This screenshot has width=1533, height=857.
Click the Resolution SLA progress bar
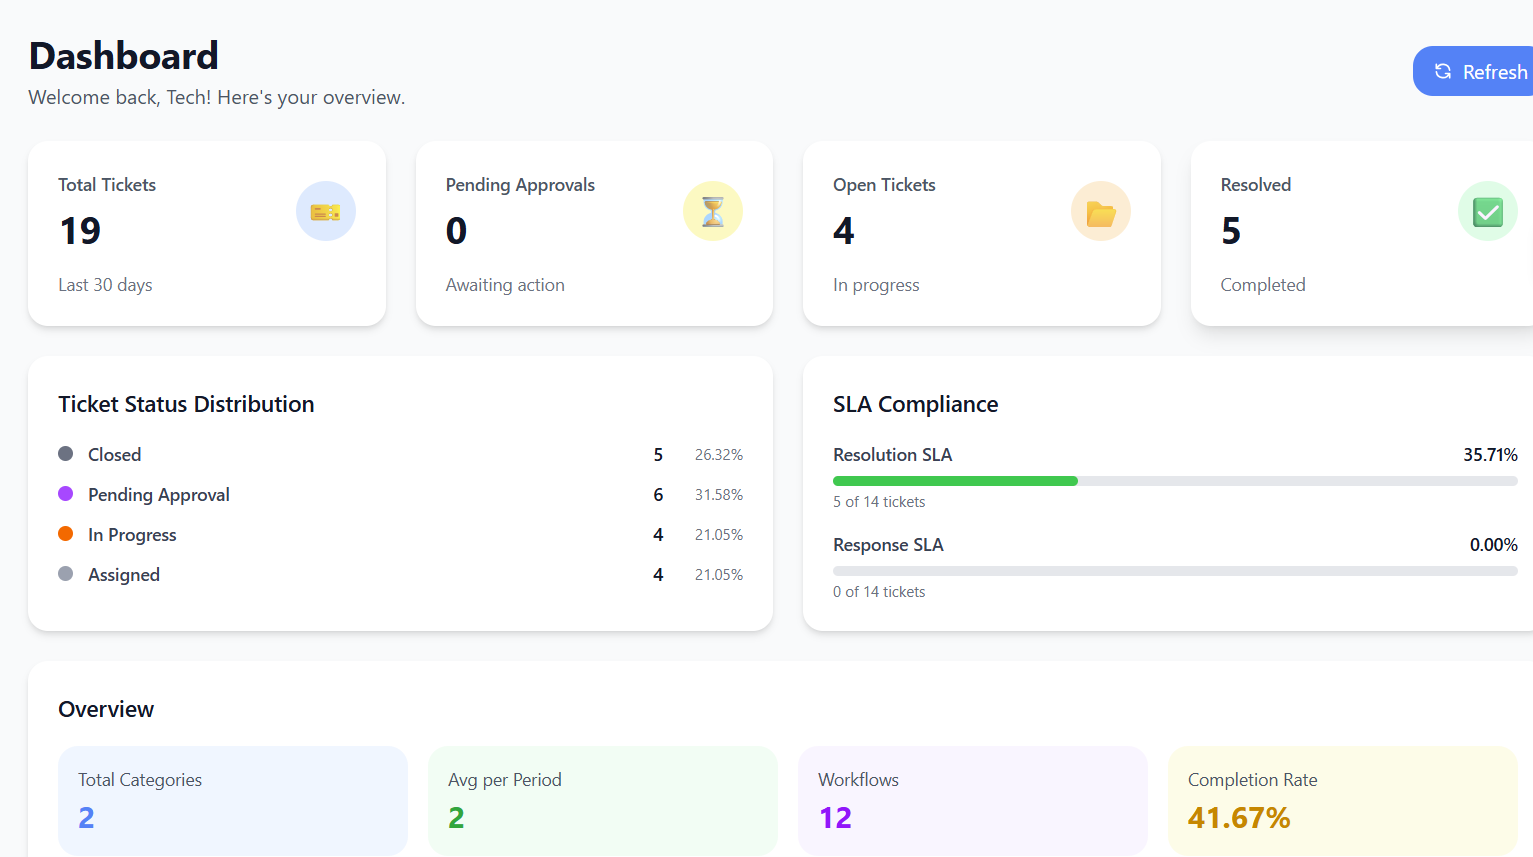pyautogui.click(x=1174, y=481)
